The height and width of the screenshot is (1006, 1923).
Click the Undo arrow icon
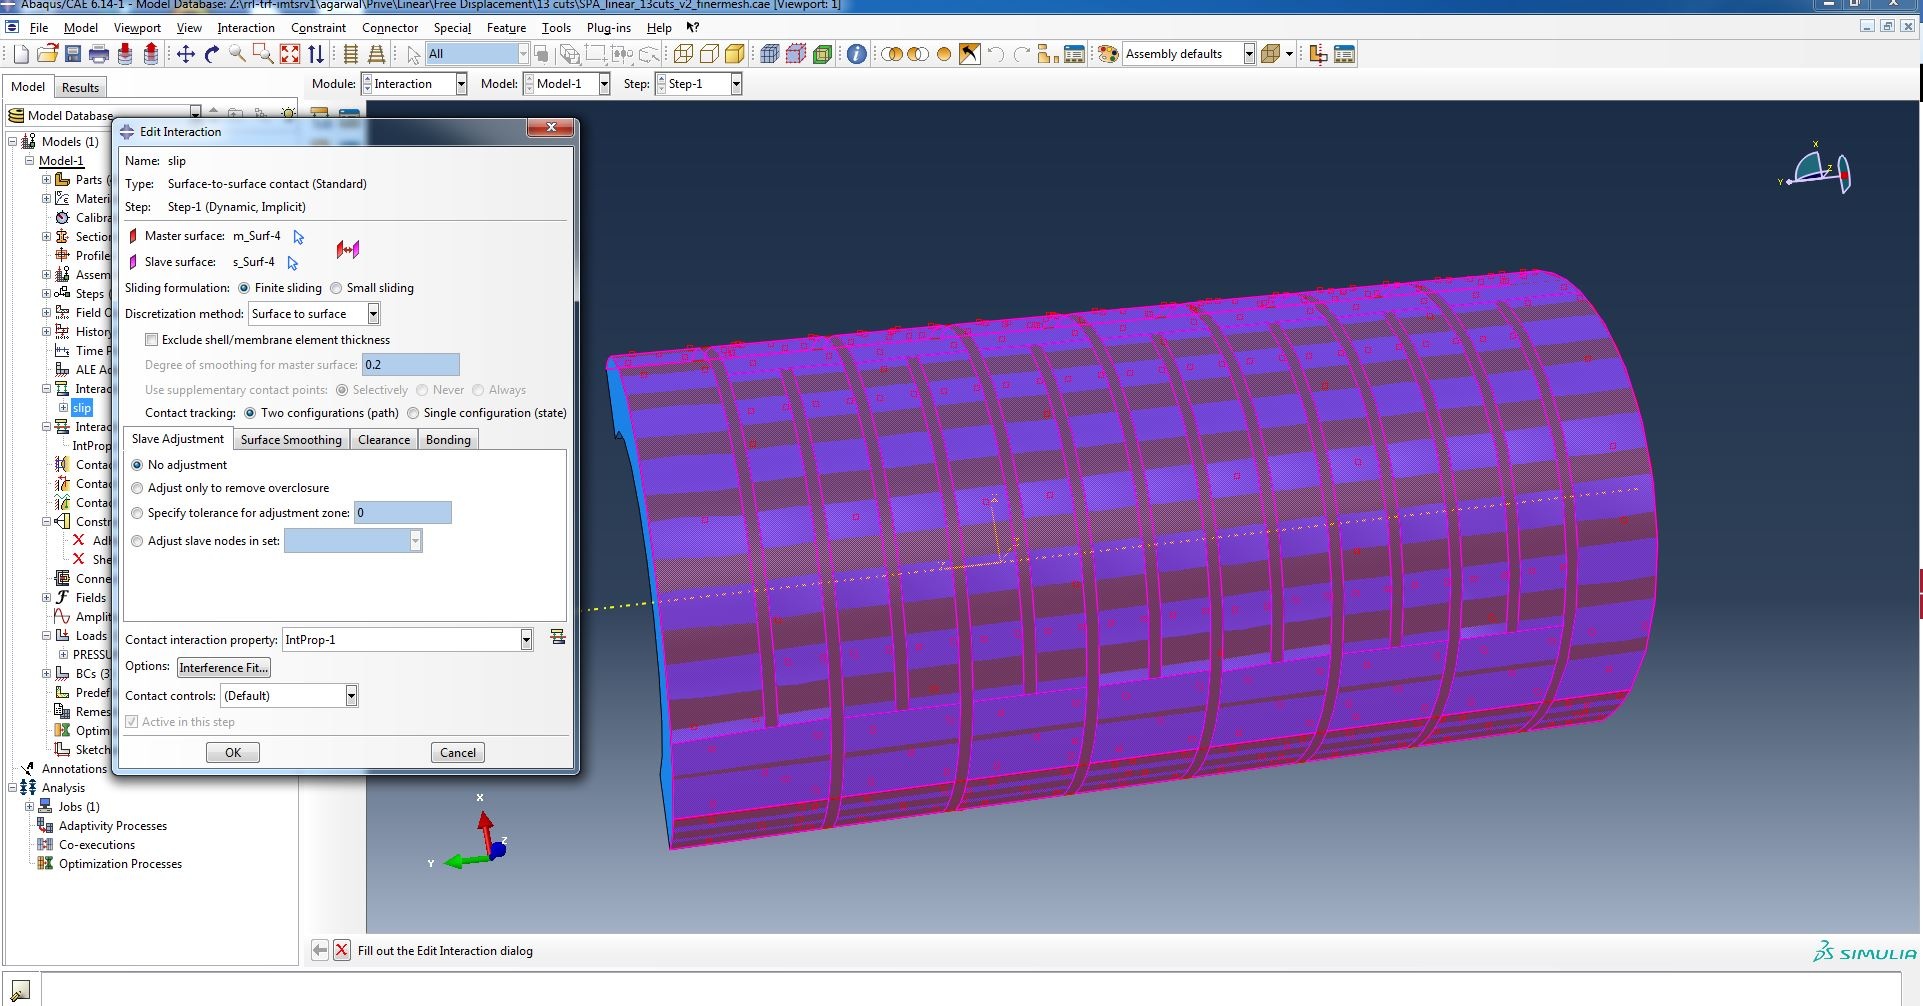996,54
